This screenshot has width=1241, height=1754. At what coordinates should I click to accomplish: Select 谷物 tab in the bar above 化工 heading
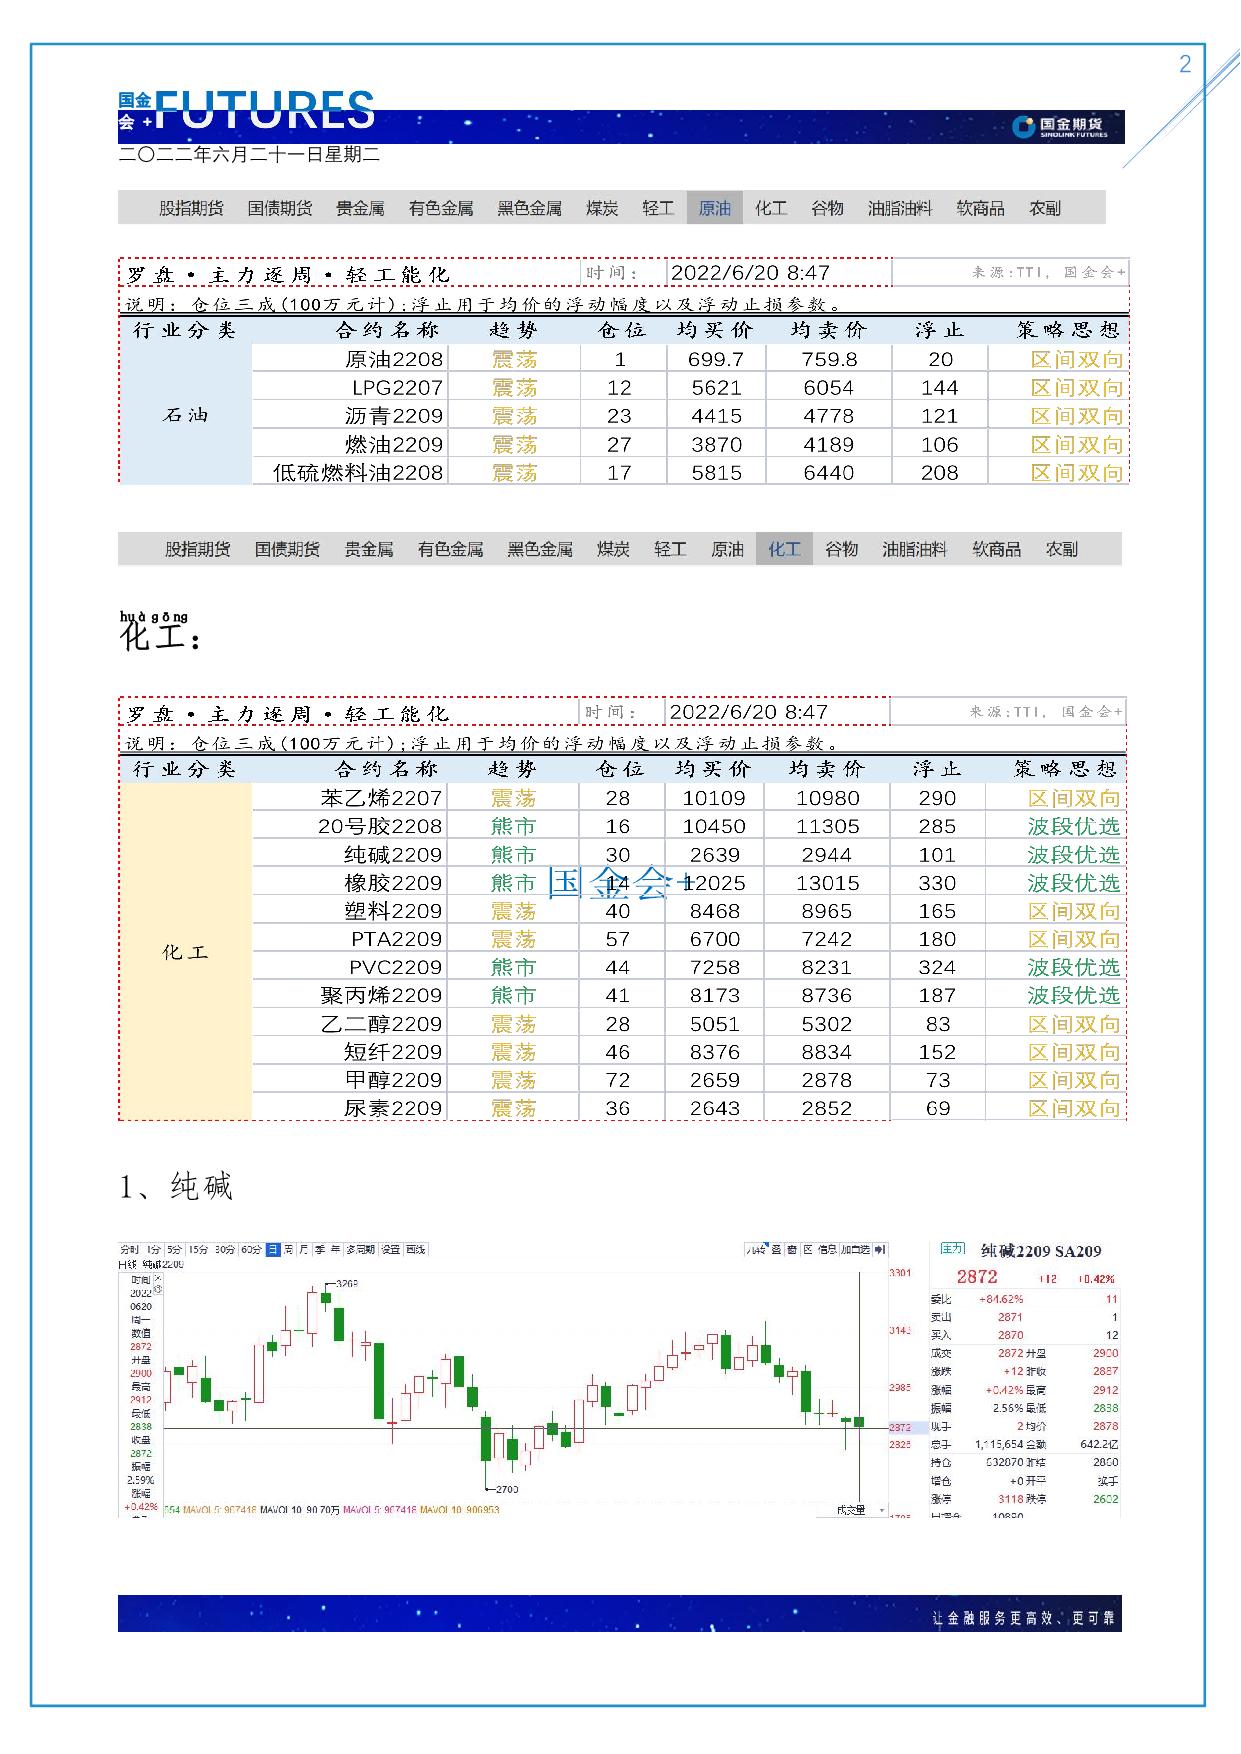pos(841,549)
